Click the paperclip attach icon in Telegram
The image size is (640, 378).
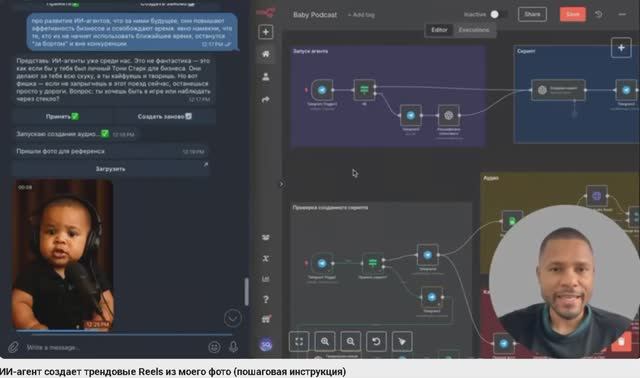click(x=13, y=347)
